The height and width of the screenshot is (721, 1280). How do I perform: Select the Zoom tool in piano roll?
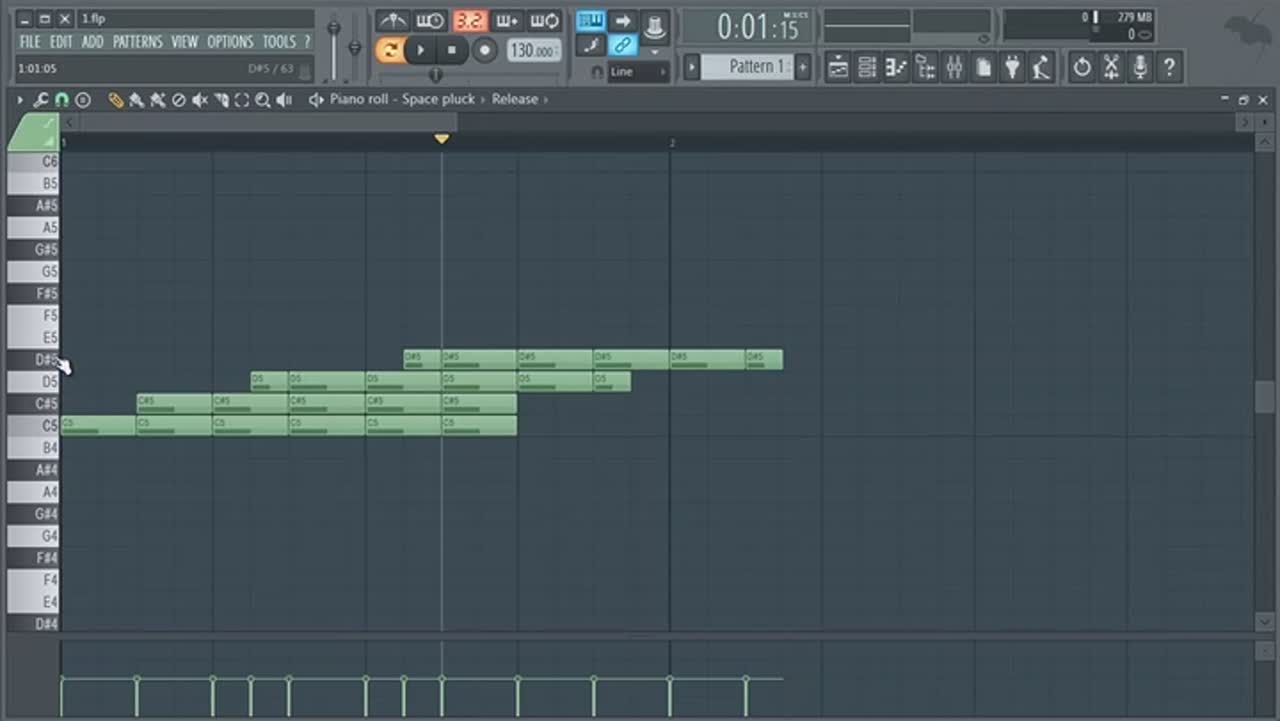coord(262,100)
